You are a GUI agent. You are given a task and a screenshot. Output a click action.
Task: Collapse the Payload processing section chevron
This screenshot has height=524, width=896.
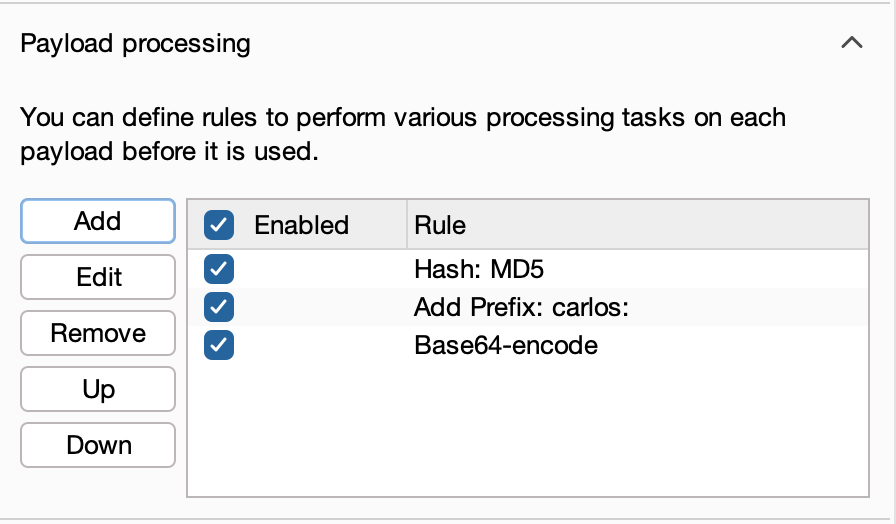pyautogui.click(x=852, y=43)
